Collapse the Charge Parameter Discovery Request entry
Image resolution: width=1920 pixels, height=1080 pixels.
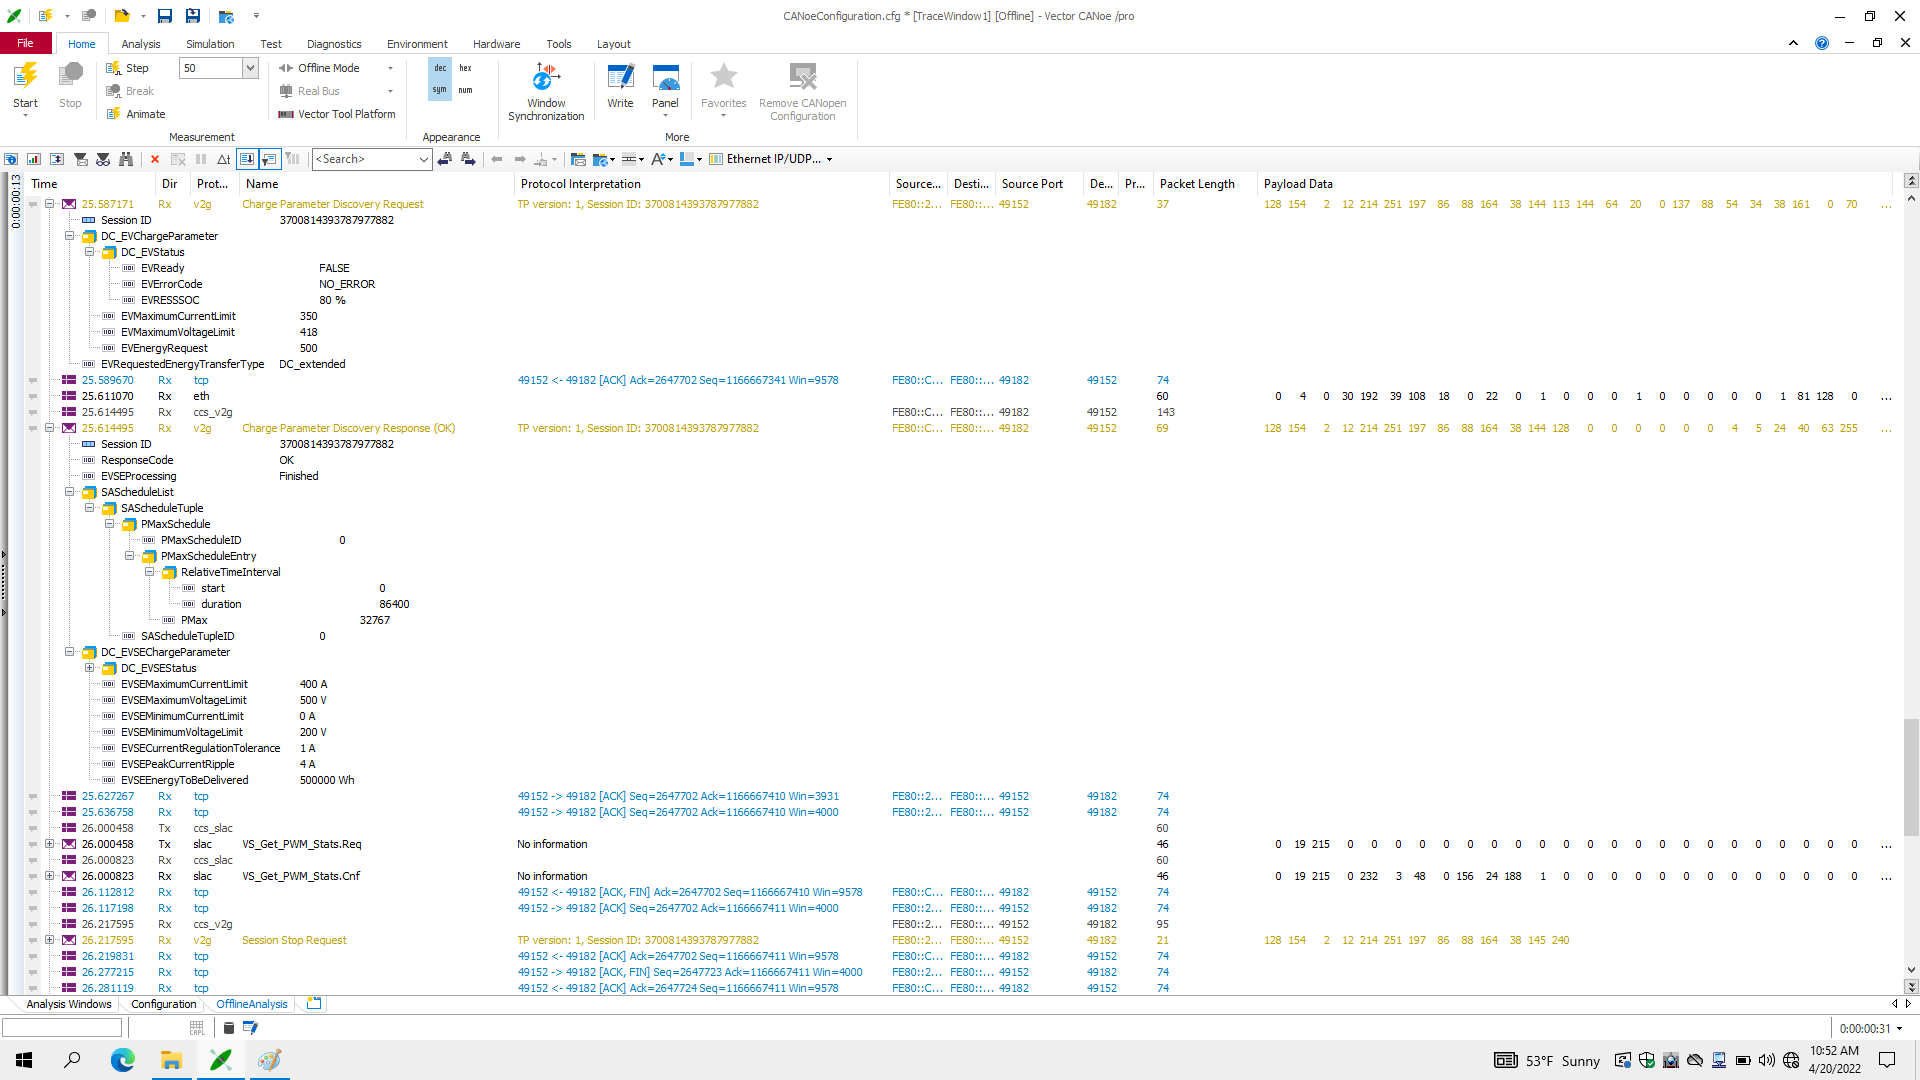click(x=50, y=204)
